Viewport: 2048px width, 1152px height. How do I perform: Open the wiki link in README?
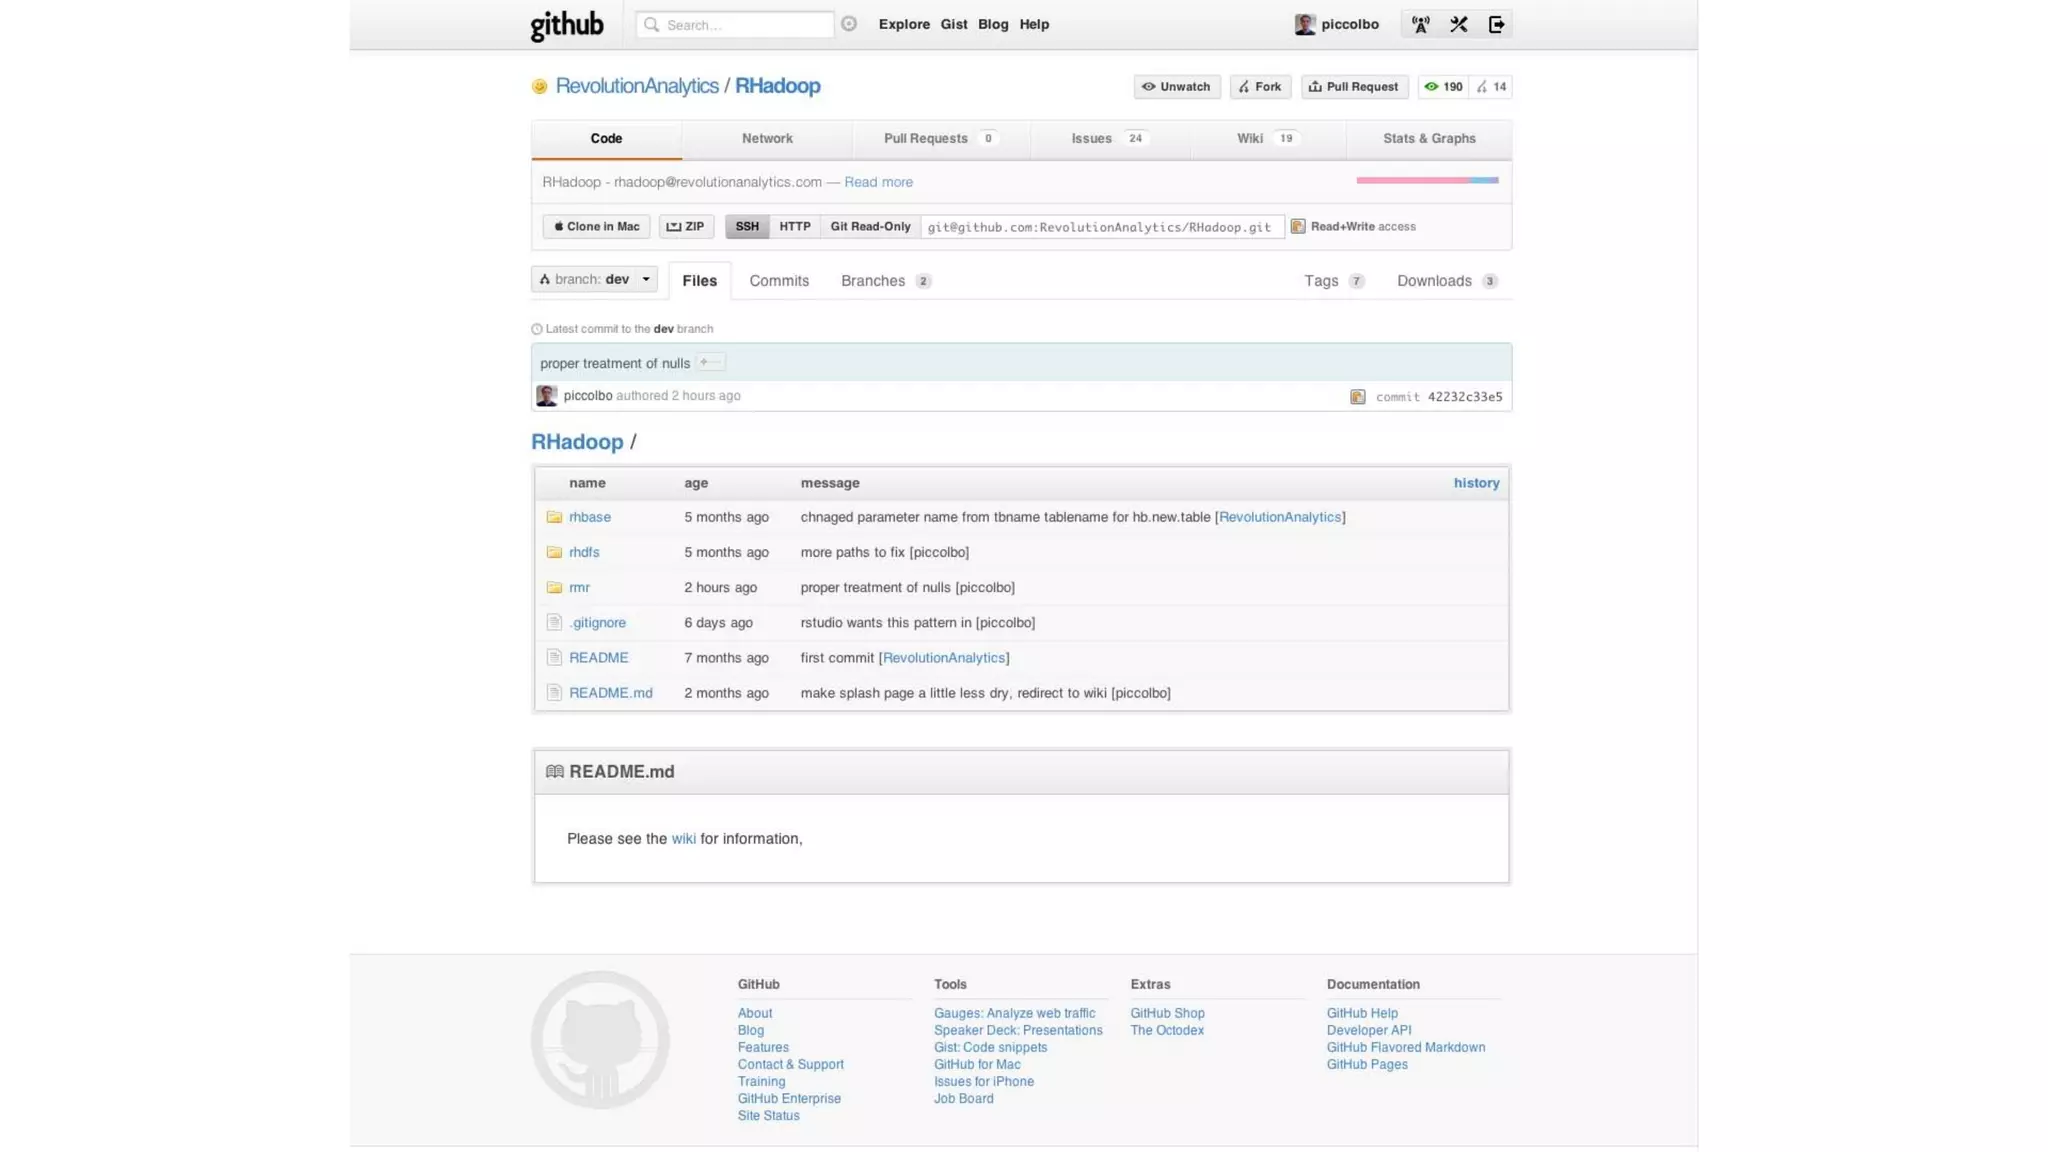(683, 839)
